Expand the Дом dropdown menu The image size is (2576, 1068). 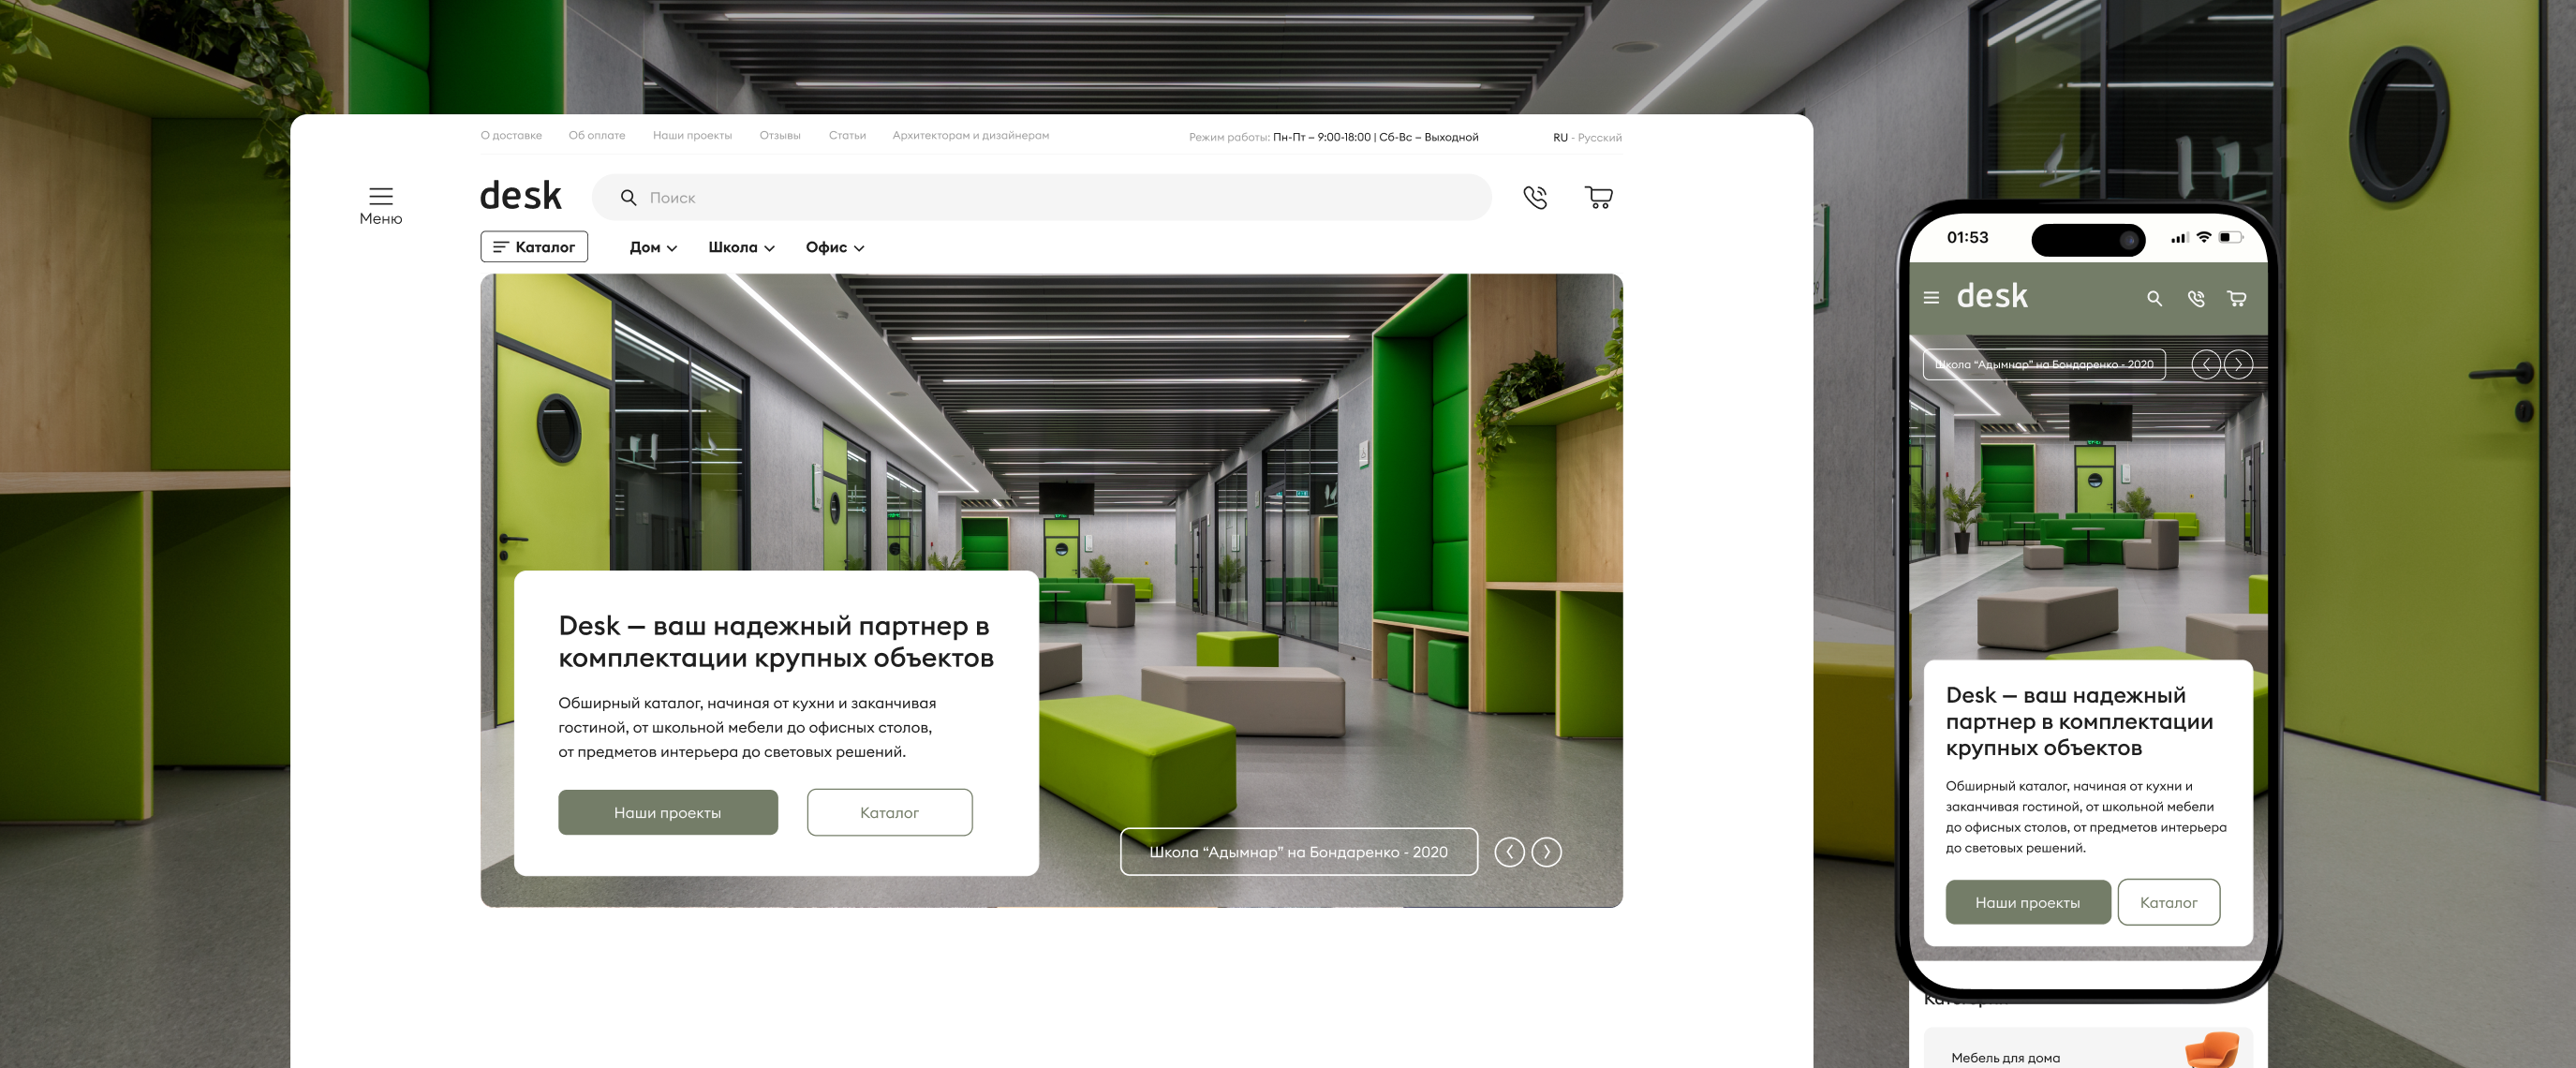click(653, 247)
